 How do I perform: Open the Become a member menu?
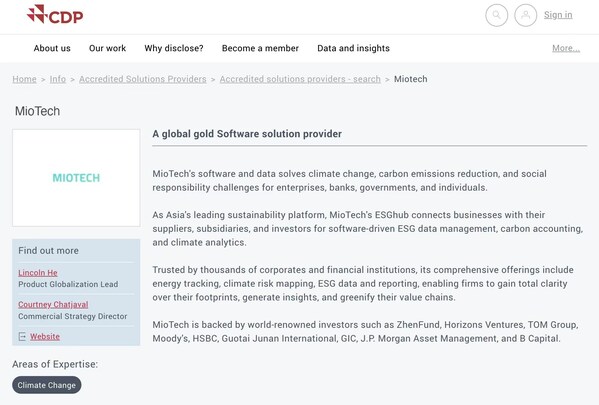pyautogui.click(x=260, y=48)
